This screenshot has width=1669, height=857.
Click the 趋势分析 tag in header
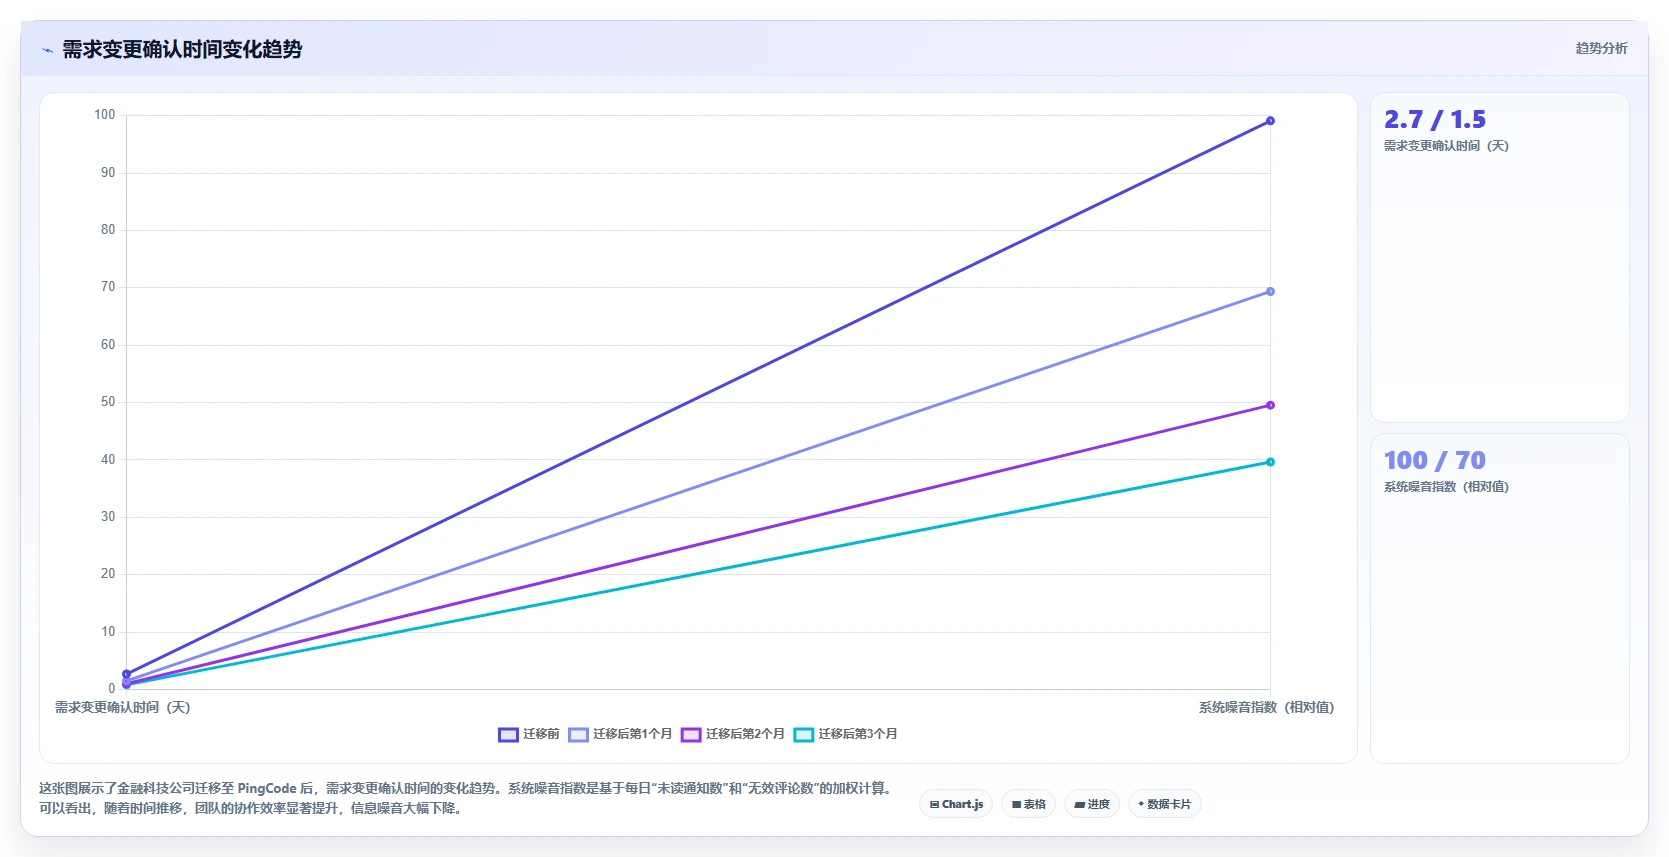(x=1601, y=48)
